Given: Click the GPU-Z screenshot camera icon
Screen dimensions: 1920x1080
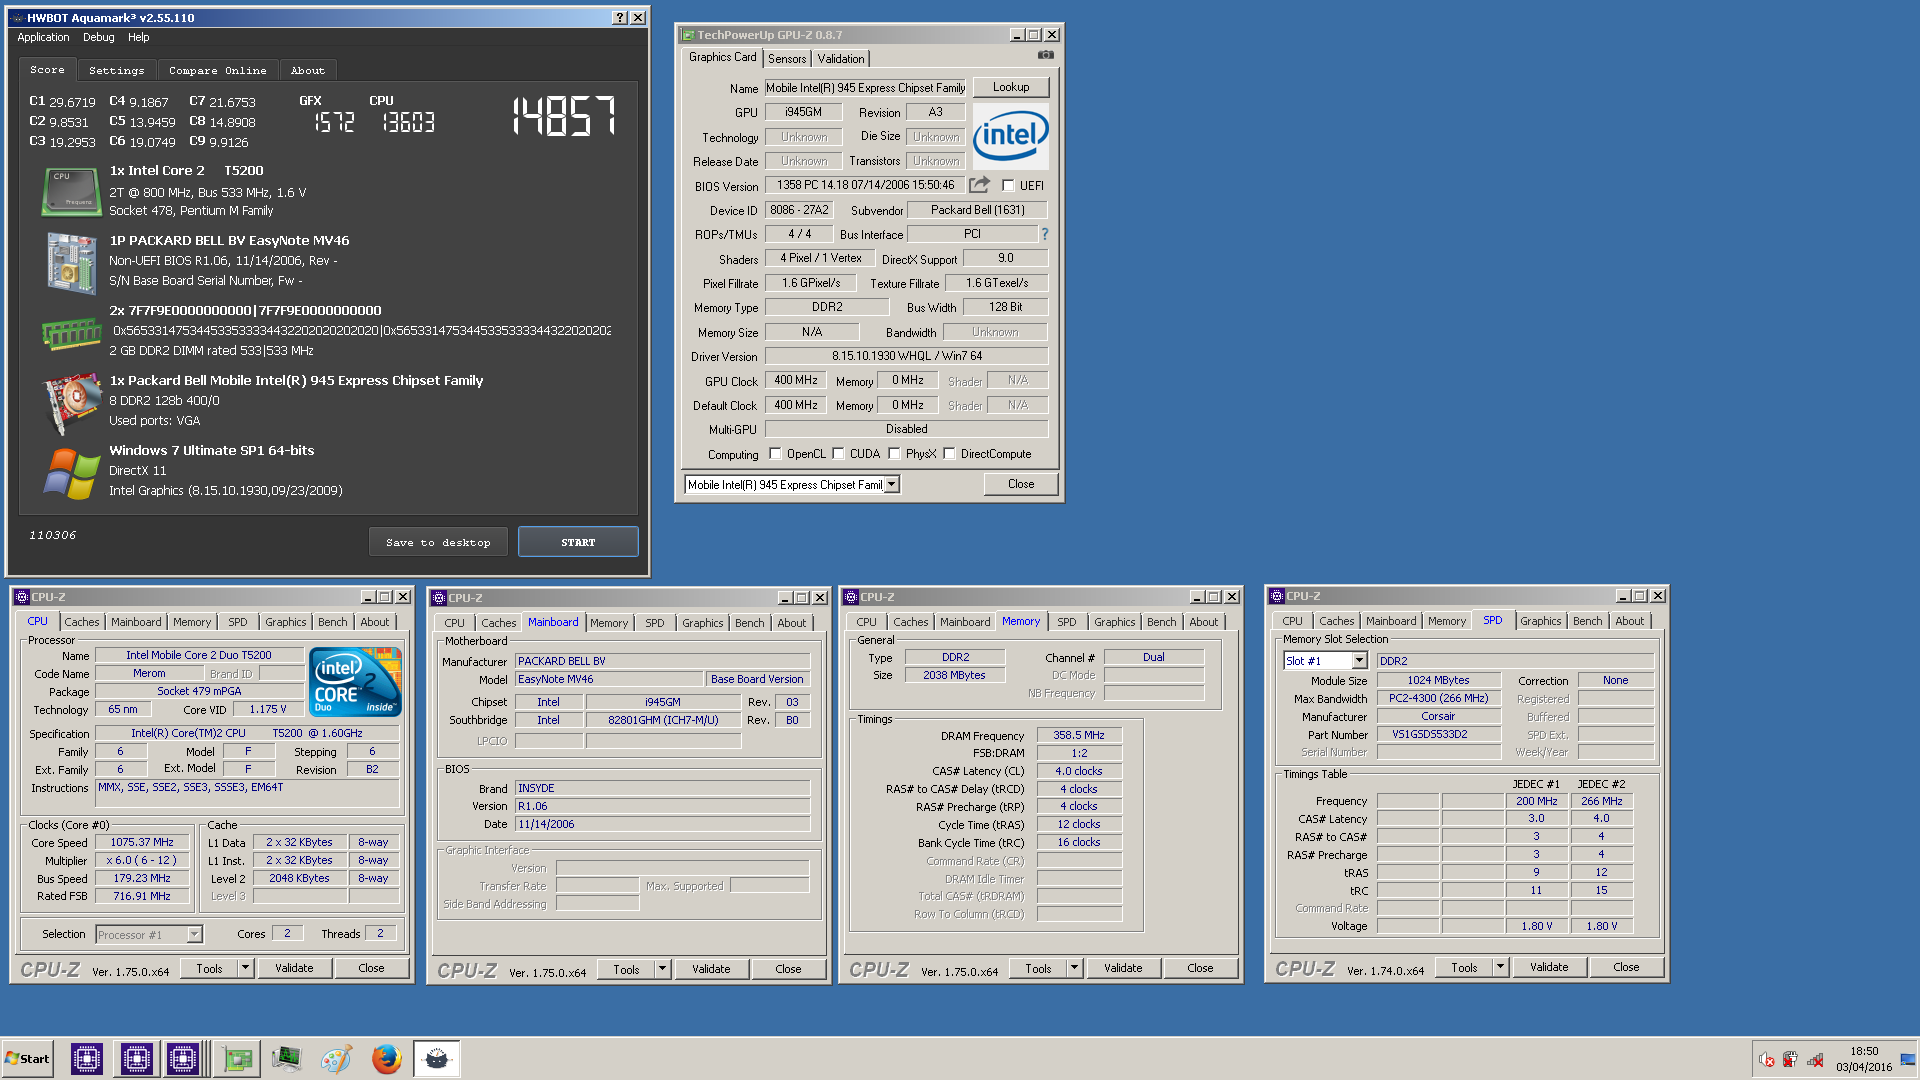Looking at the screenshot, I should (x=1045, y=55).
